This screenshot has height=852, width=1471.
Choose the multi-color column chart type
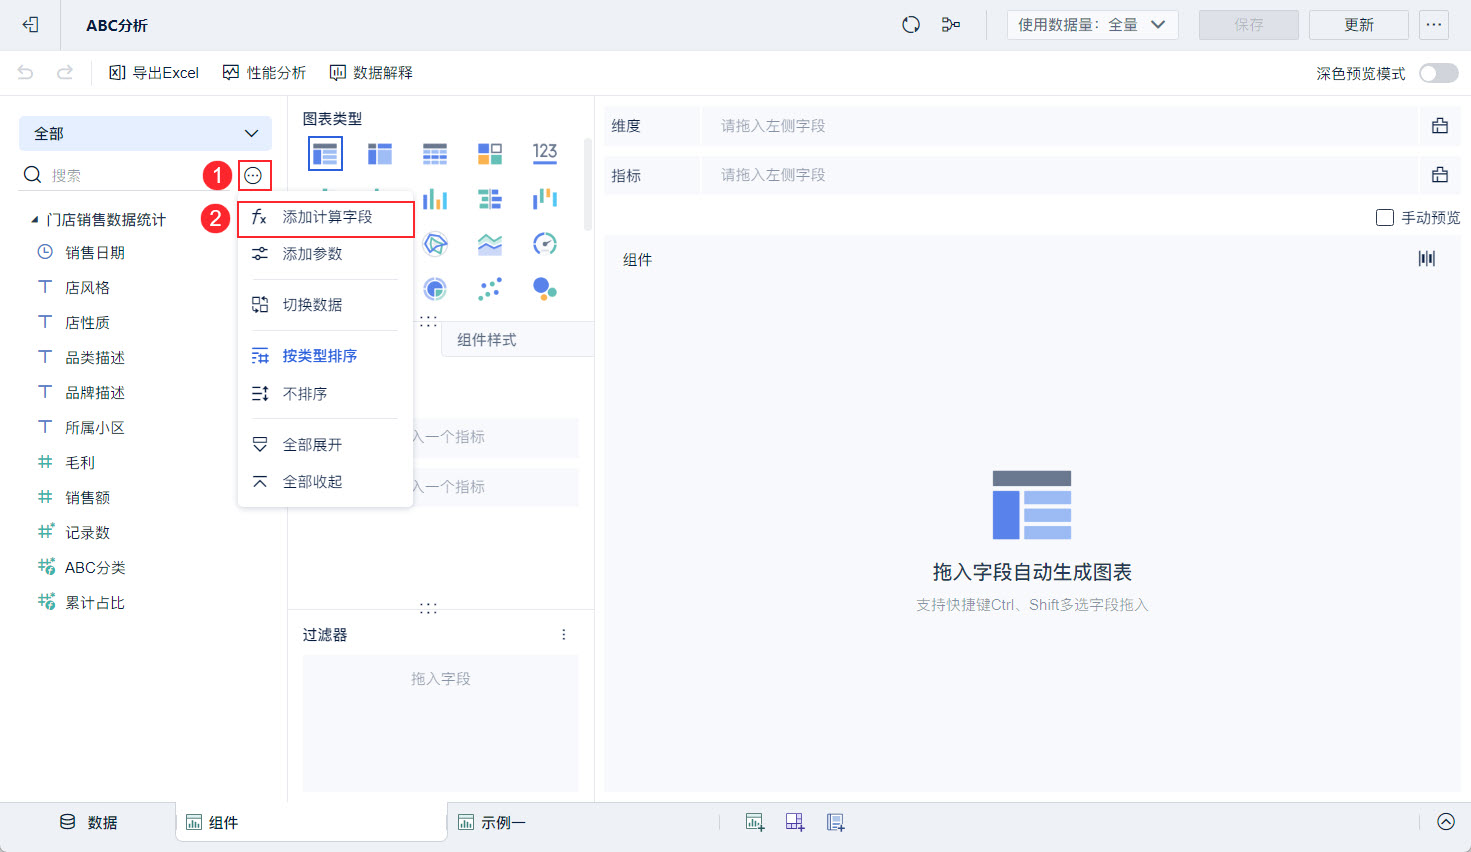435,199
